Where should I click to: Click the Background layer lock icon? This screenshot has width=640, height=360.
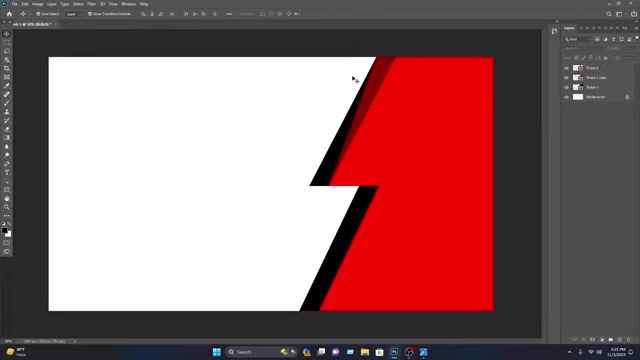click(627, 97)
